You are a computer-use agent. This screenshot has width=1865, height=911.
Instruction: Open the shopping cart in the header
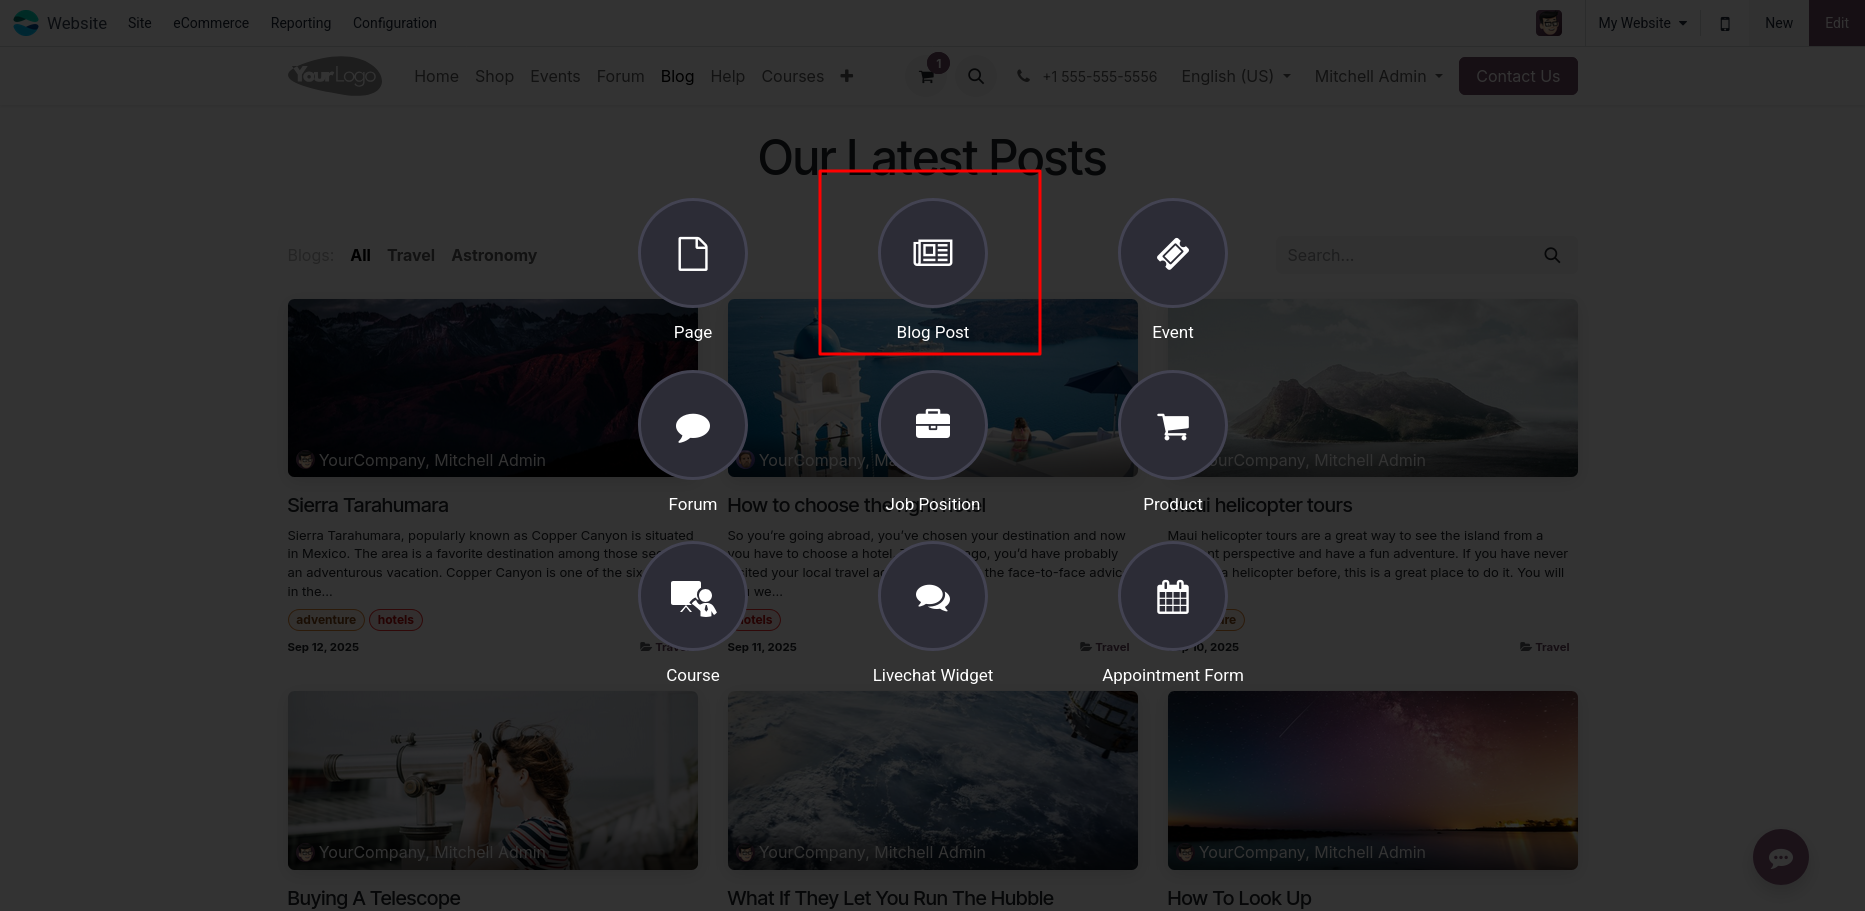coord(927,76)
